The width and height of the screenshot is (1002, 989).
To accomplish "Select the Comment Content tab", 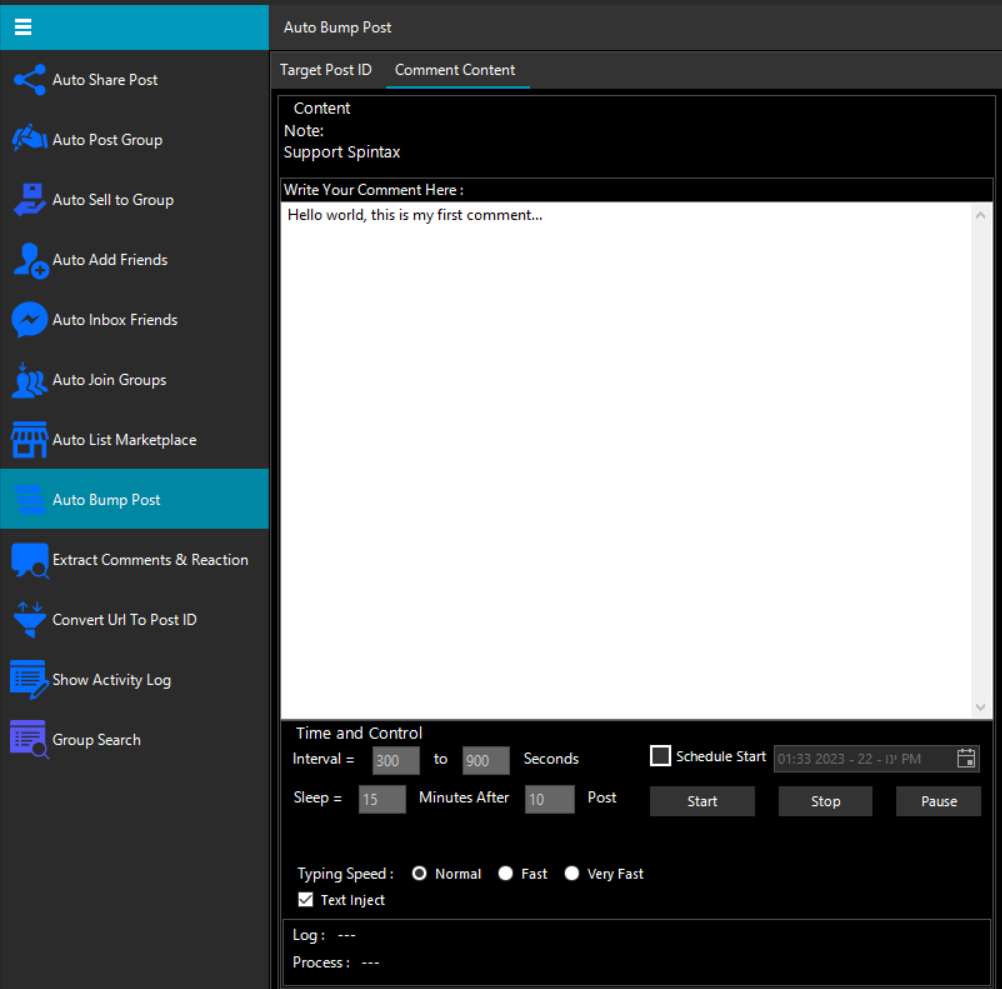I will [x=455, y=70].
